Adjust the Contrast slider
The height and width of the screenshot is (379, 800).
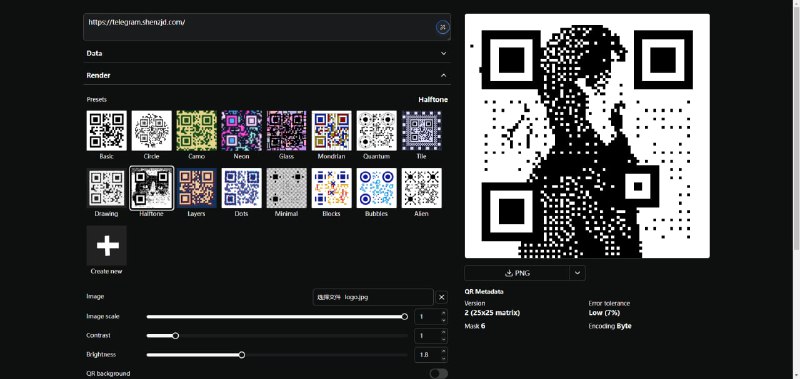pos(277,336)
